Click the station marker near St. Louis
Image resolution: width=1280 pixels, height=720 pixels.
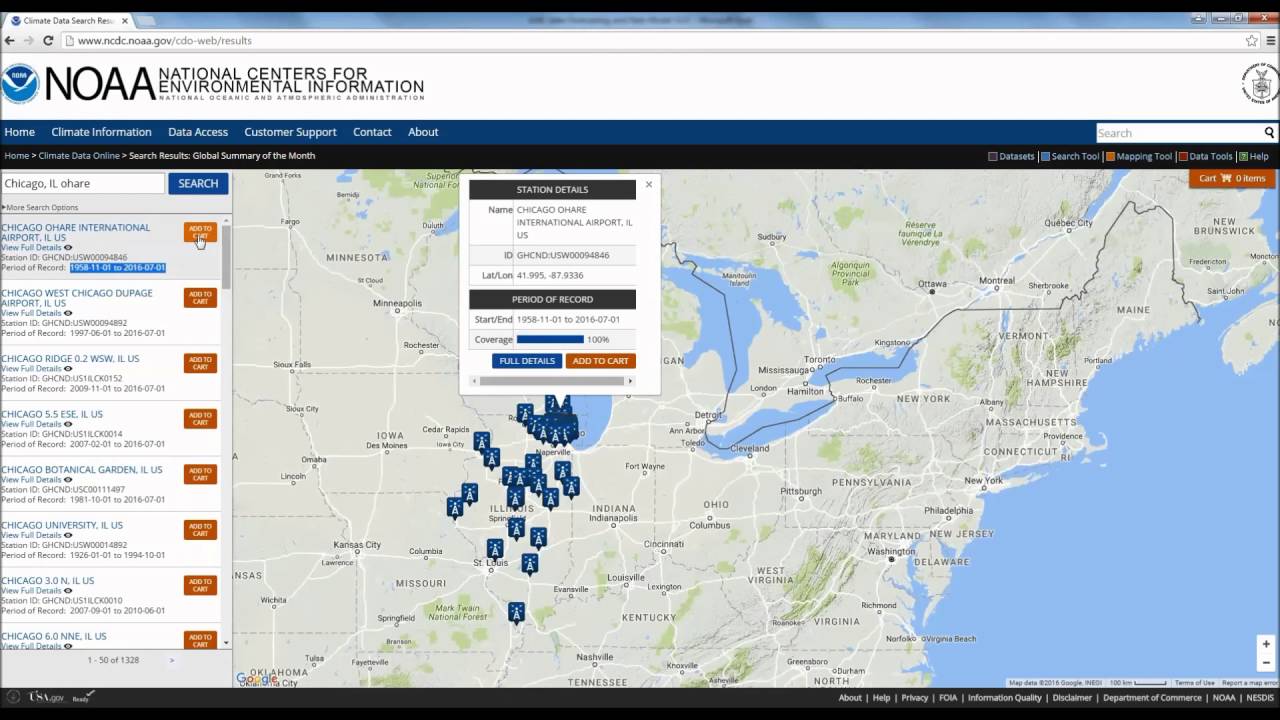tap(495, 549)
